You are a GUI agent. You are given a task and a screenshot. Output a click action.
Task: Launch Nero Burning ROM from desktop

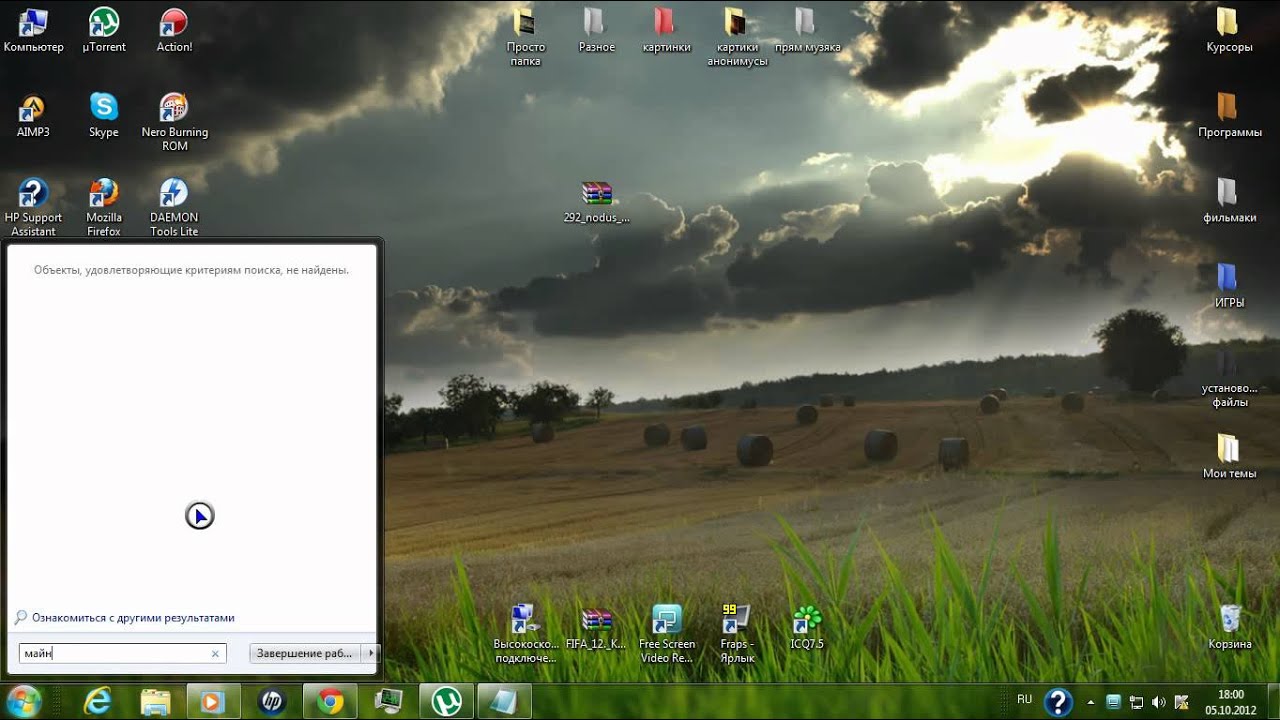(x=174, y=107)
